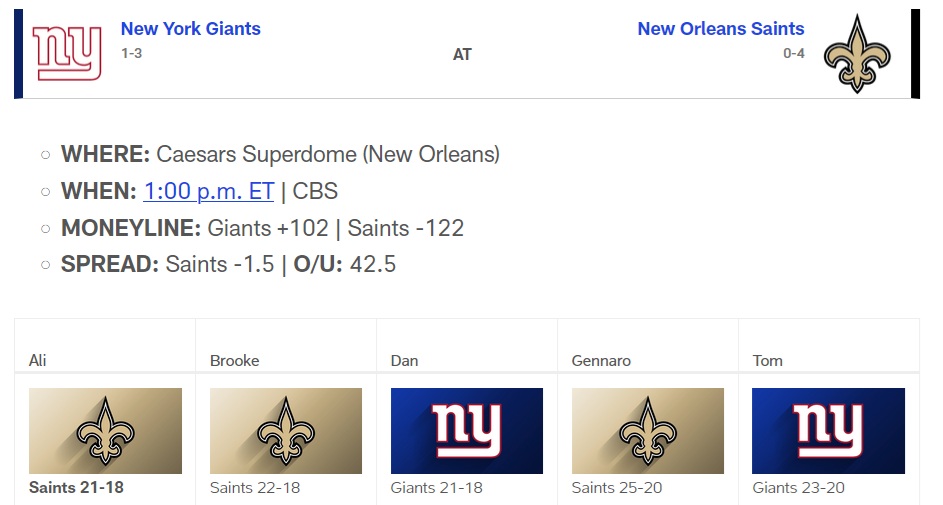
Task: Click the Ali column header
Action: pos(38,360)
